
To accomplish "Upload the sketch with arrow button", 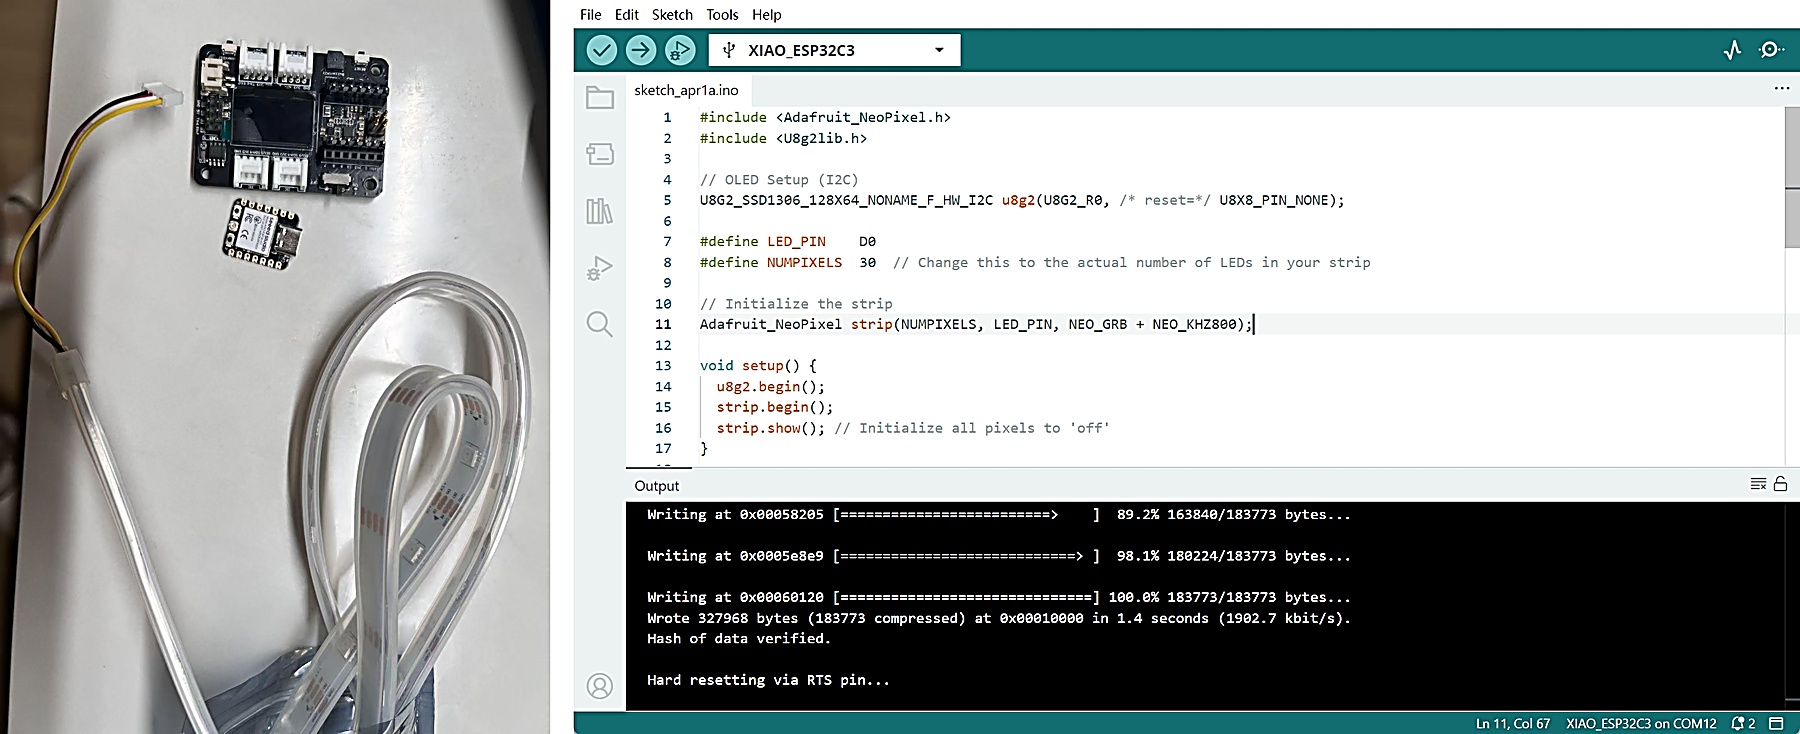I will pyautogui.click(x=640, y=50).
